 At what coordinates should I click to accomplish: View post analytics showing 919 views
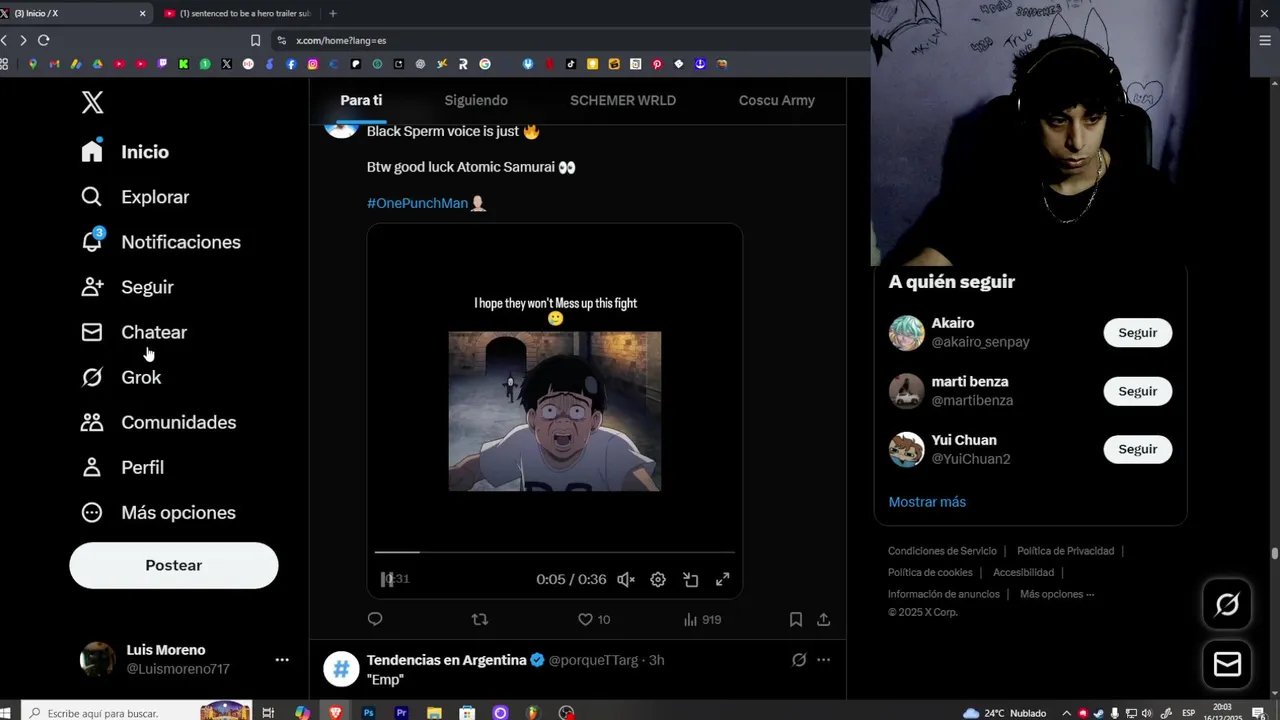[x=702, y=619]
